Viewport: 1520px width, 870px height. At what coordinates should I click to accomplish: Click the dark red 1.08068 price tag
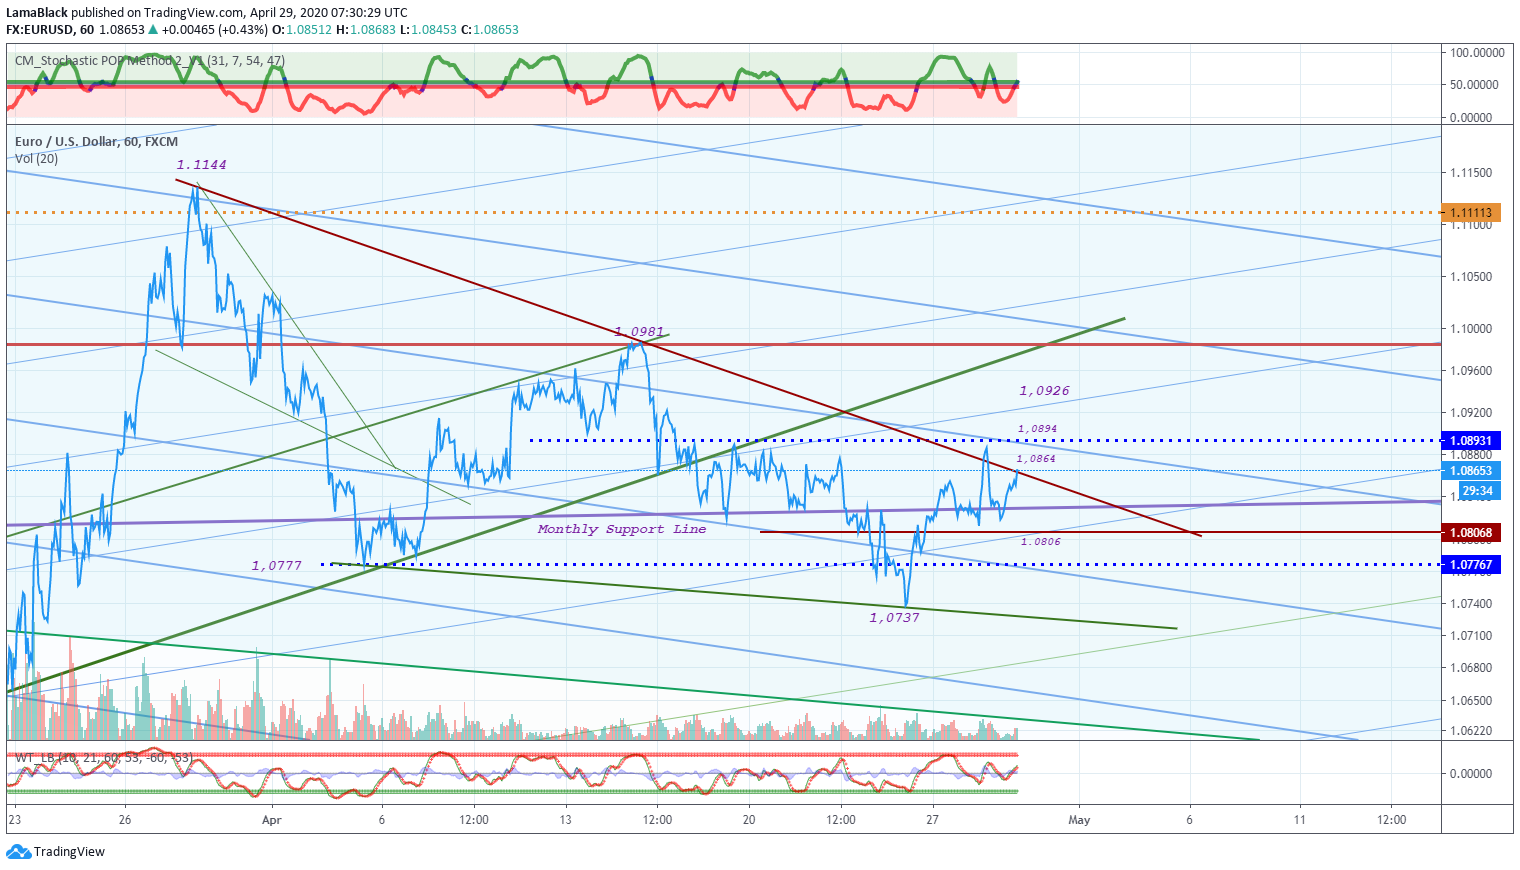click(1470, 532)
